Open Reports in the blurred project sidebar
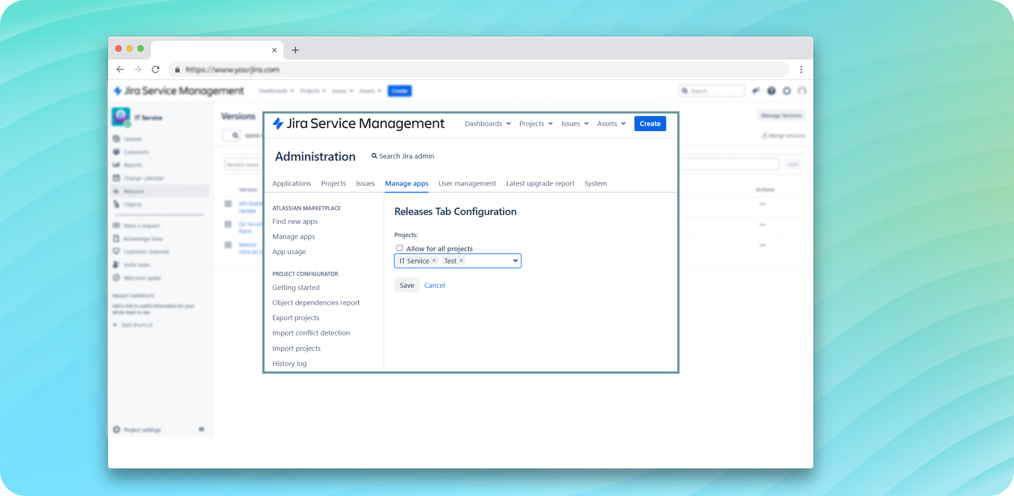 127,165
